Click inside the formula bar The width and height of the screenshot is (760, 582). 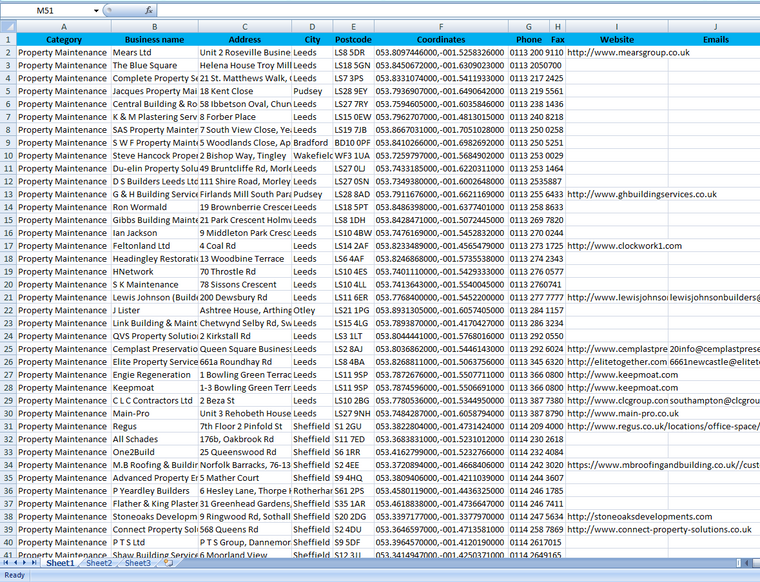[x=458, y=10]
